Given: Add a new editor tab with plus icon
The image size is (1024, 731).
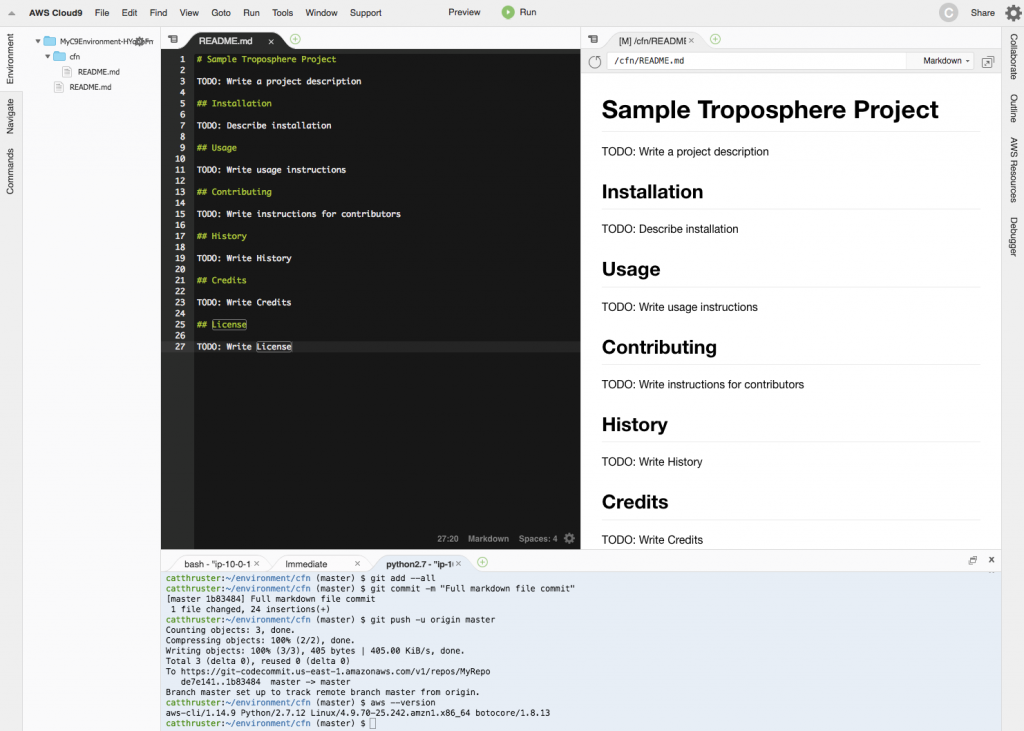Looking at the screenshot, I should (x=295, y=40).
